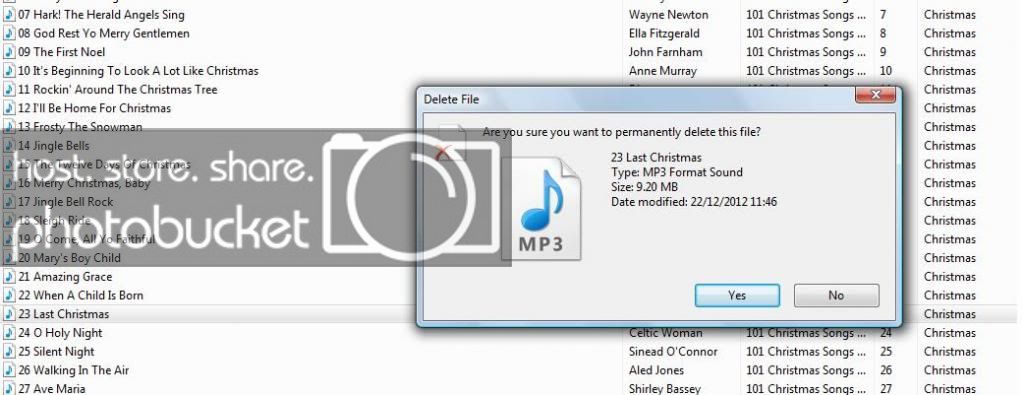Click music icon beside 08 God Rest Ye Merry Gentlemen
Screen dimensions: 1024x395
(x=9, y=33)
